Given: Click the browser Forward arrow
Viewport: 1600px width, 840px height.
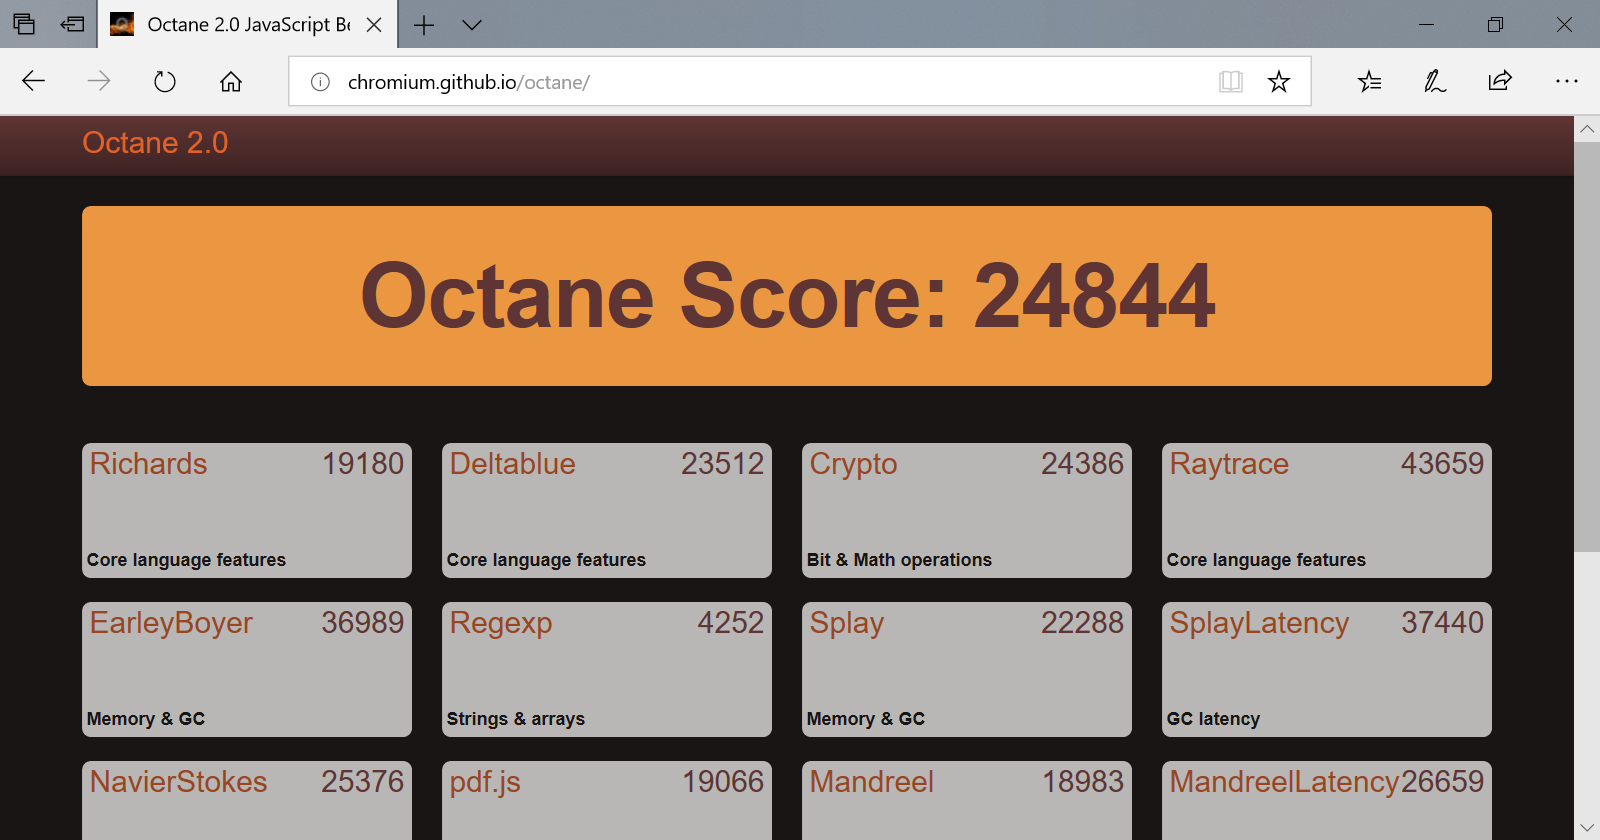Looking at the screenshot, I should click(x=99, y=81).
